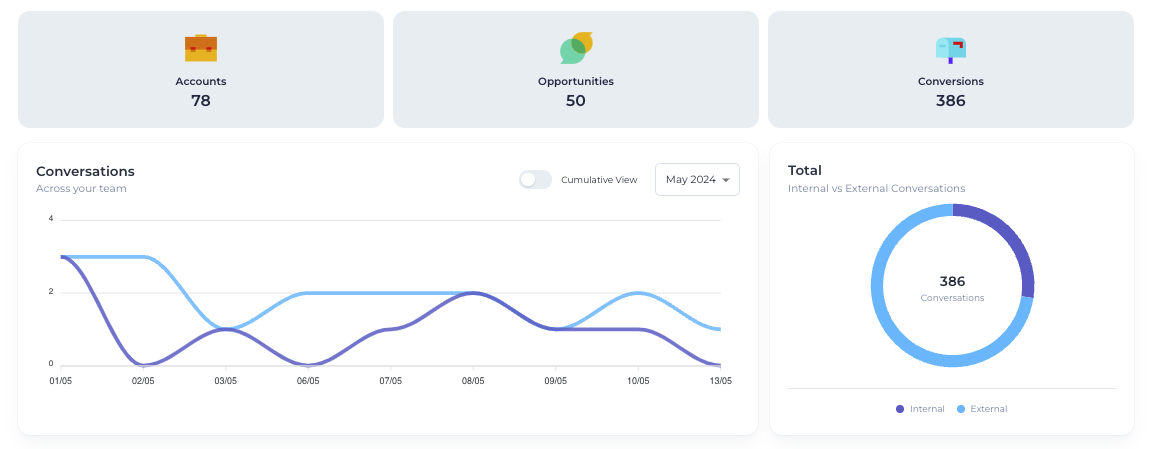Open the May 2024 month dropdown
Image resolution: width=1151 pixels, height=449 pixels.
[x=697, y=180]
